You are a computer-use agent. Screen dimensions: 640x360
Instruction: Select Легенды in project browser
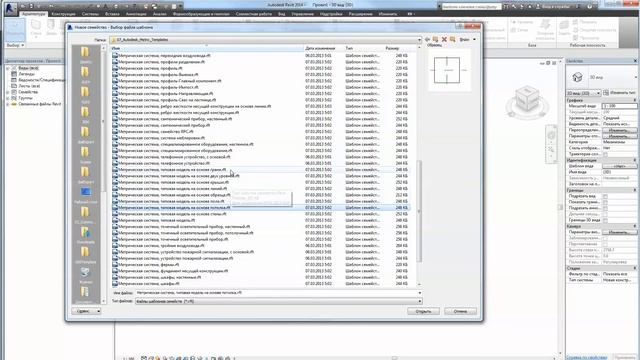(27, 74)
